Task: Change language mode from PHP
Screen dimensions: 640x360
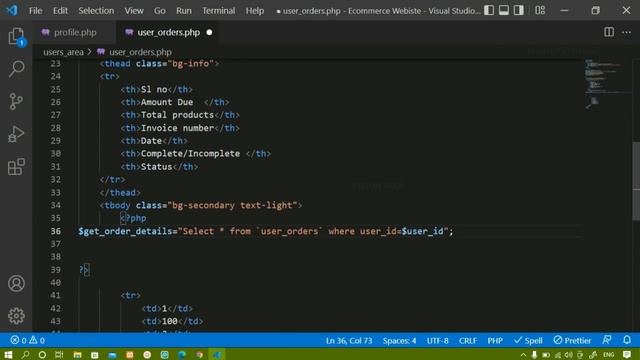Action: point(495,340)
